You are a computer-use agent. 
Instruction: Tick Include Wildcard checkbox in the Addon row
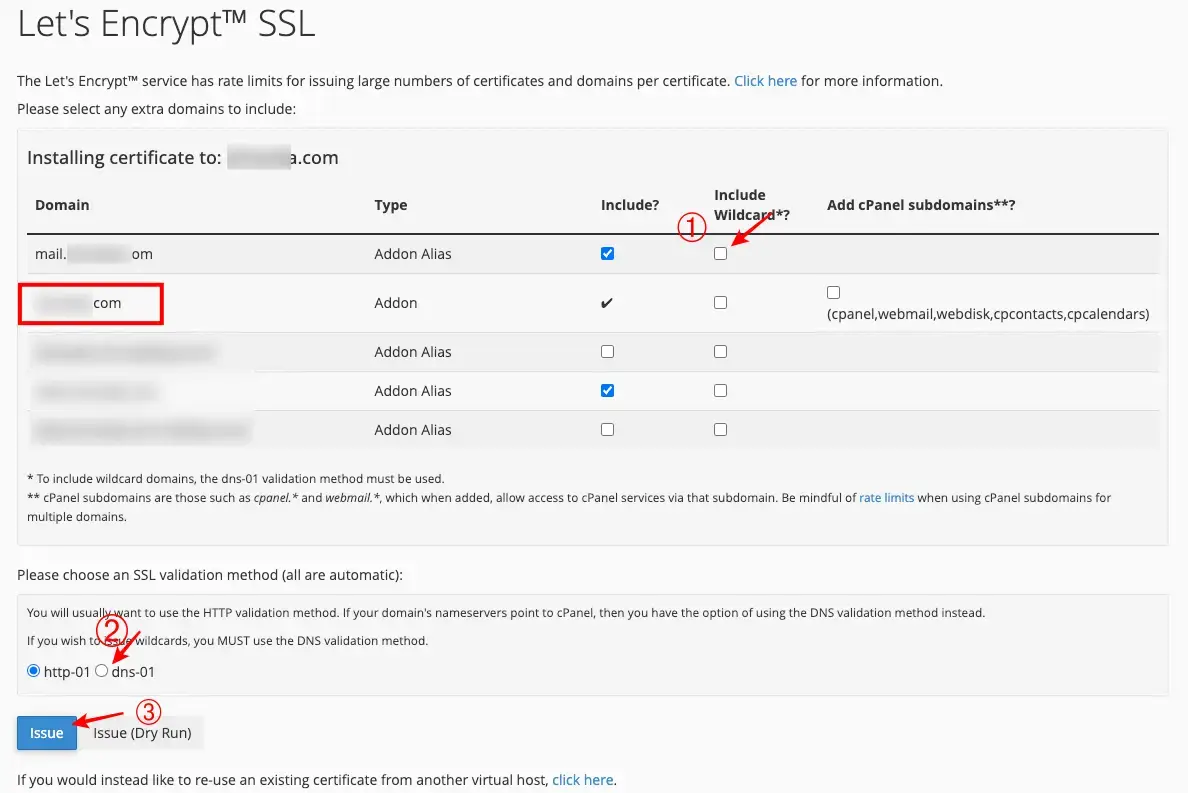tap(720, 303)
